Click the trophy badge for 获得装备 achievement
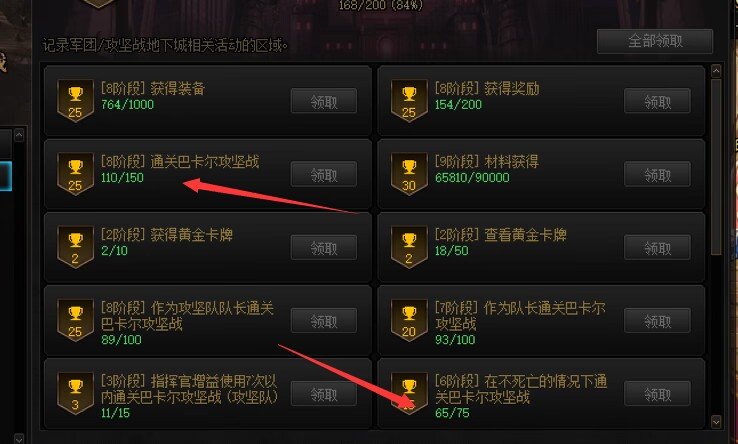738x444 pixels. (x=75, y=101)
